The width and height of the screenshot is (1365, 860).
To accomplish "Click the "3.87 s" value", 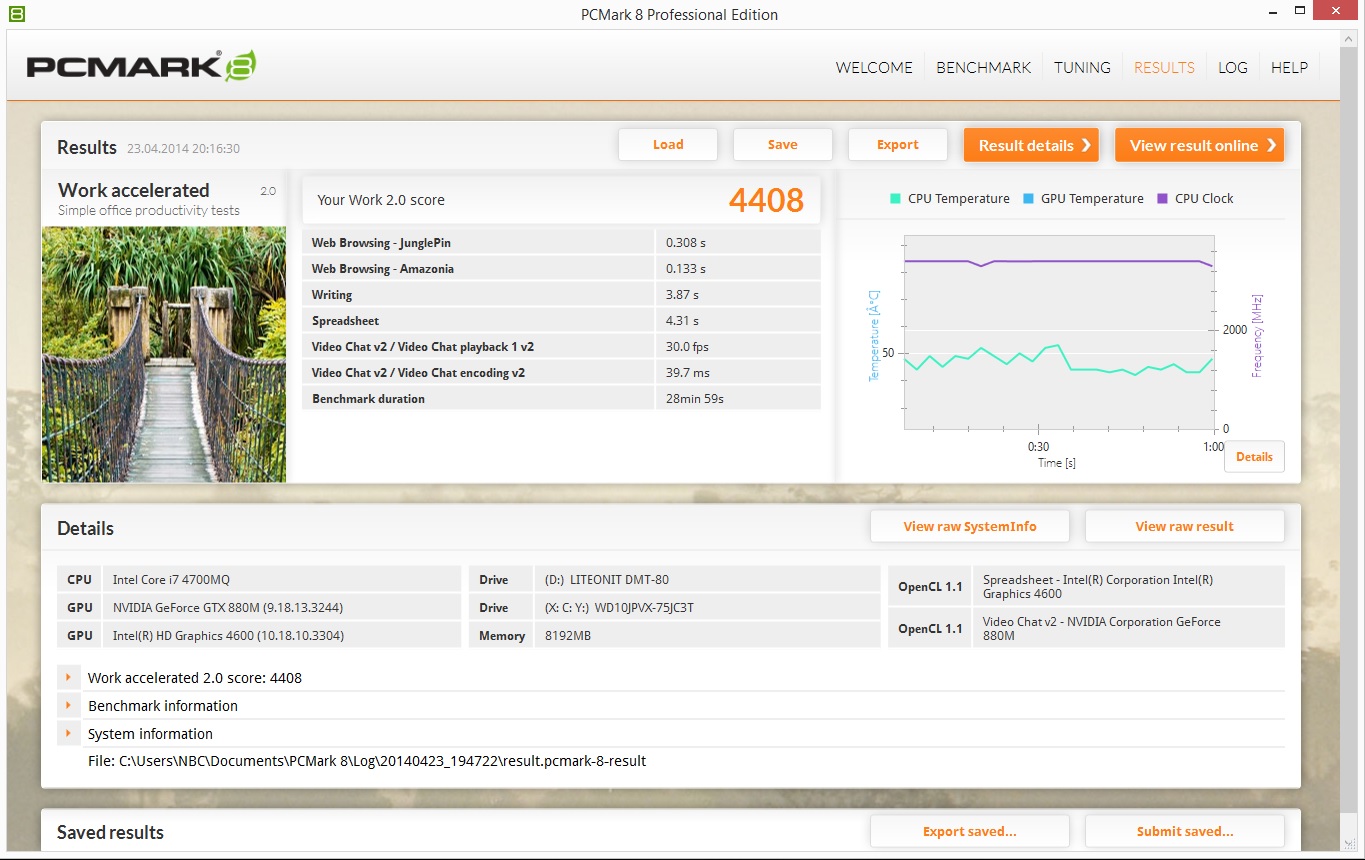I will pyautogui.click(x=683, y=295).
